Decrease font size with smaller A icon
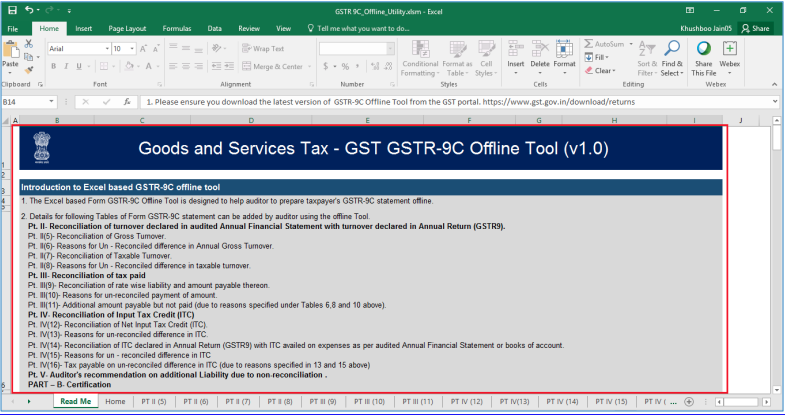 tap(156, 49)
